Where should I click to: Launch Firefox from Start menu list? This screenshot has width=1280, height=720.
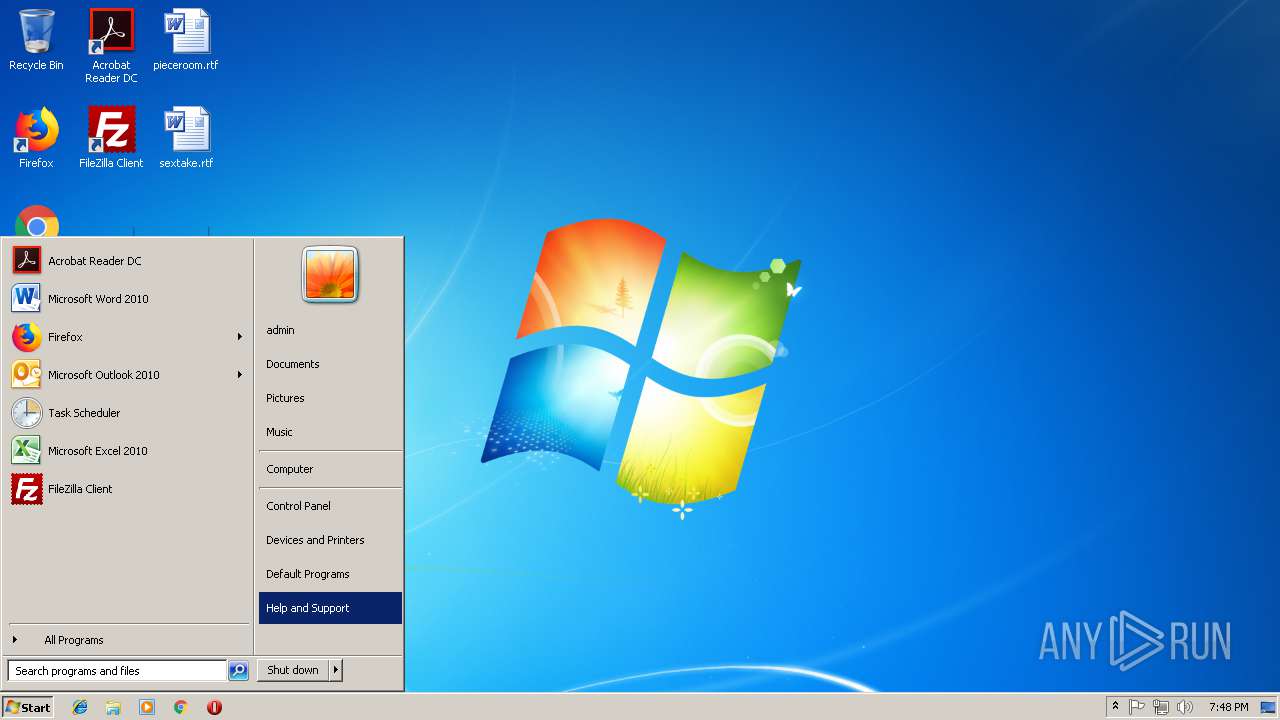[x=127, y=337]
